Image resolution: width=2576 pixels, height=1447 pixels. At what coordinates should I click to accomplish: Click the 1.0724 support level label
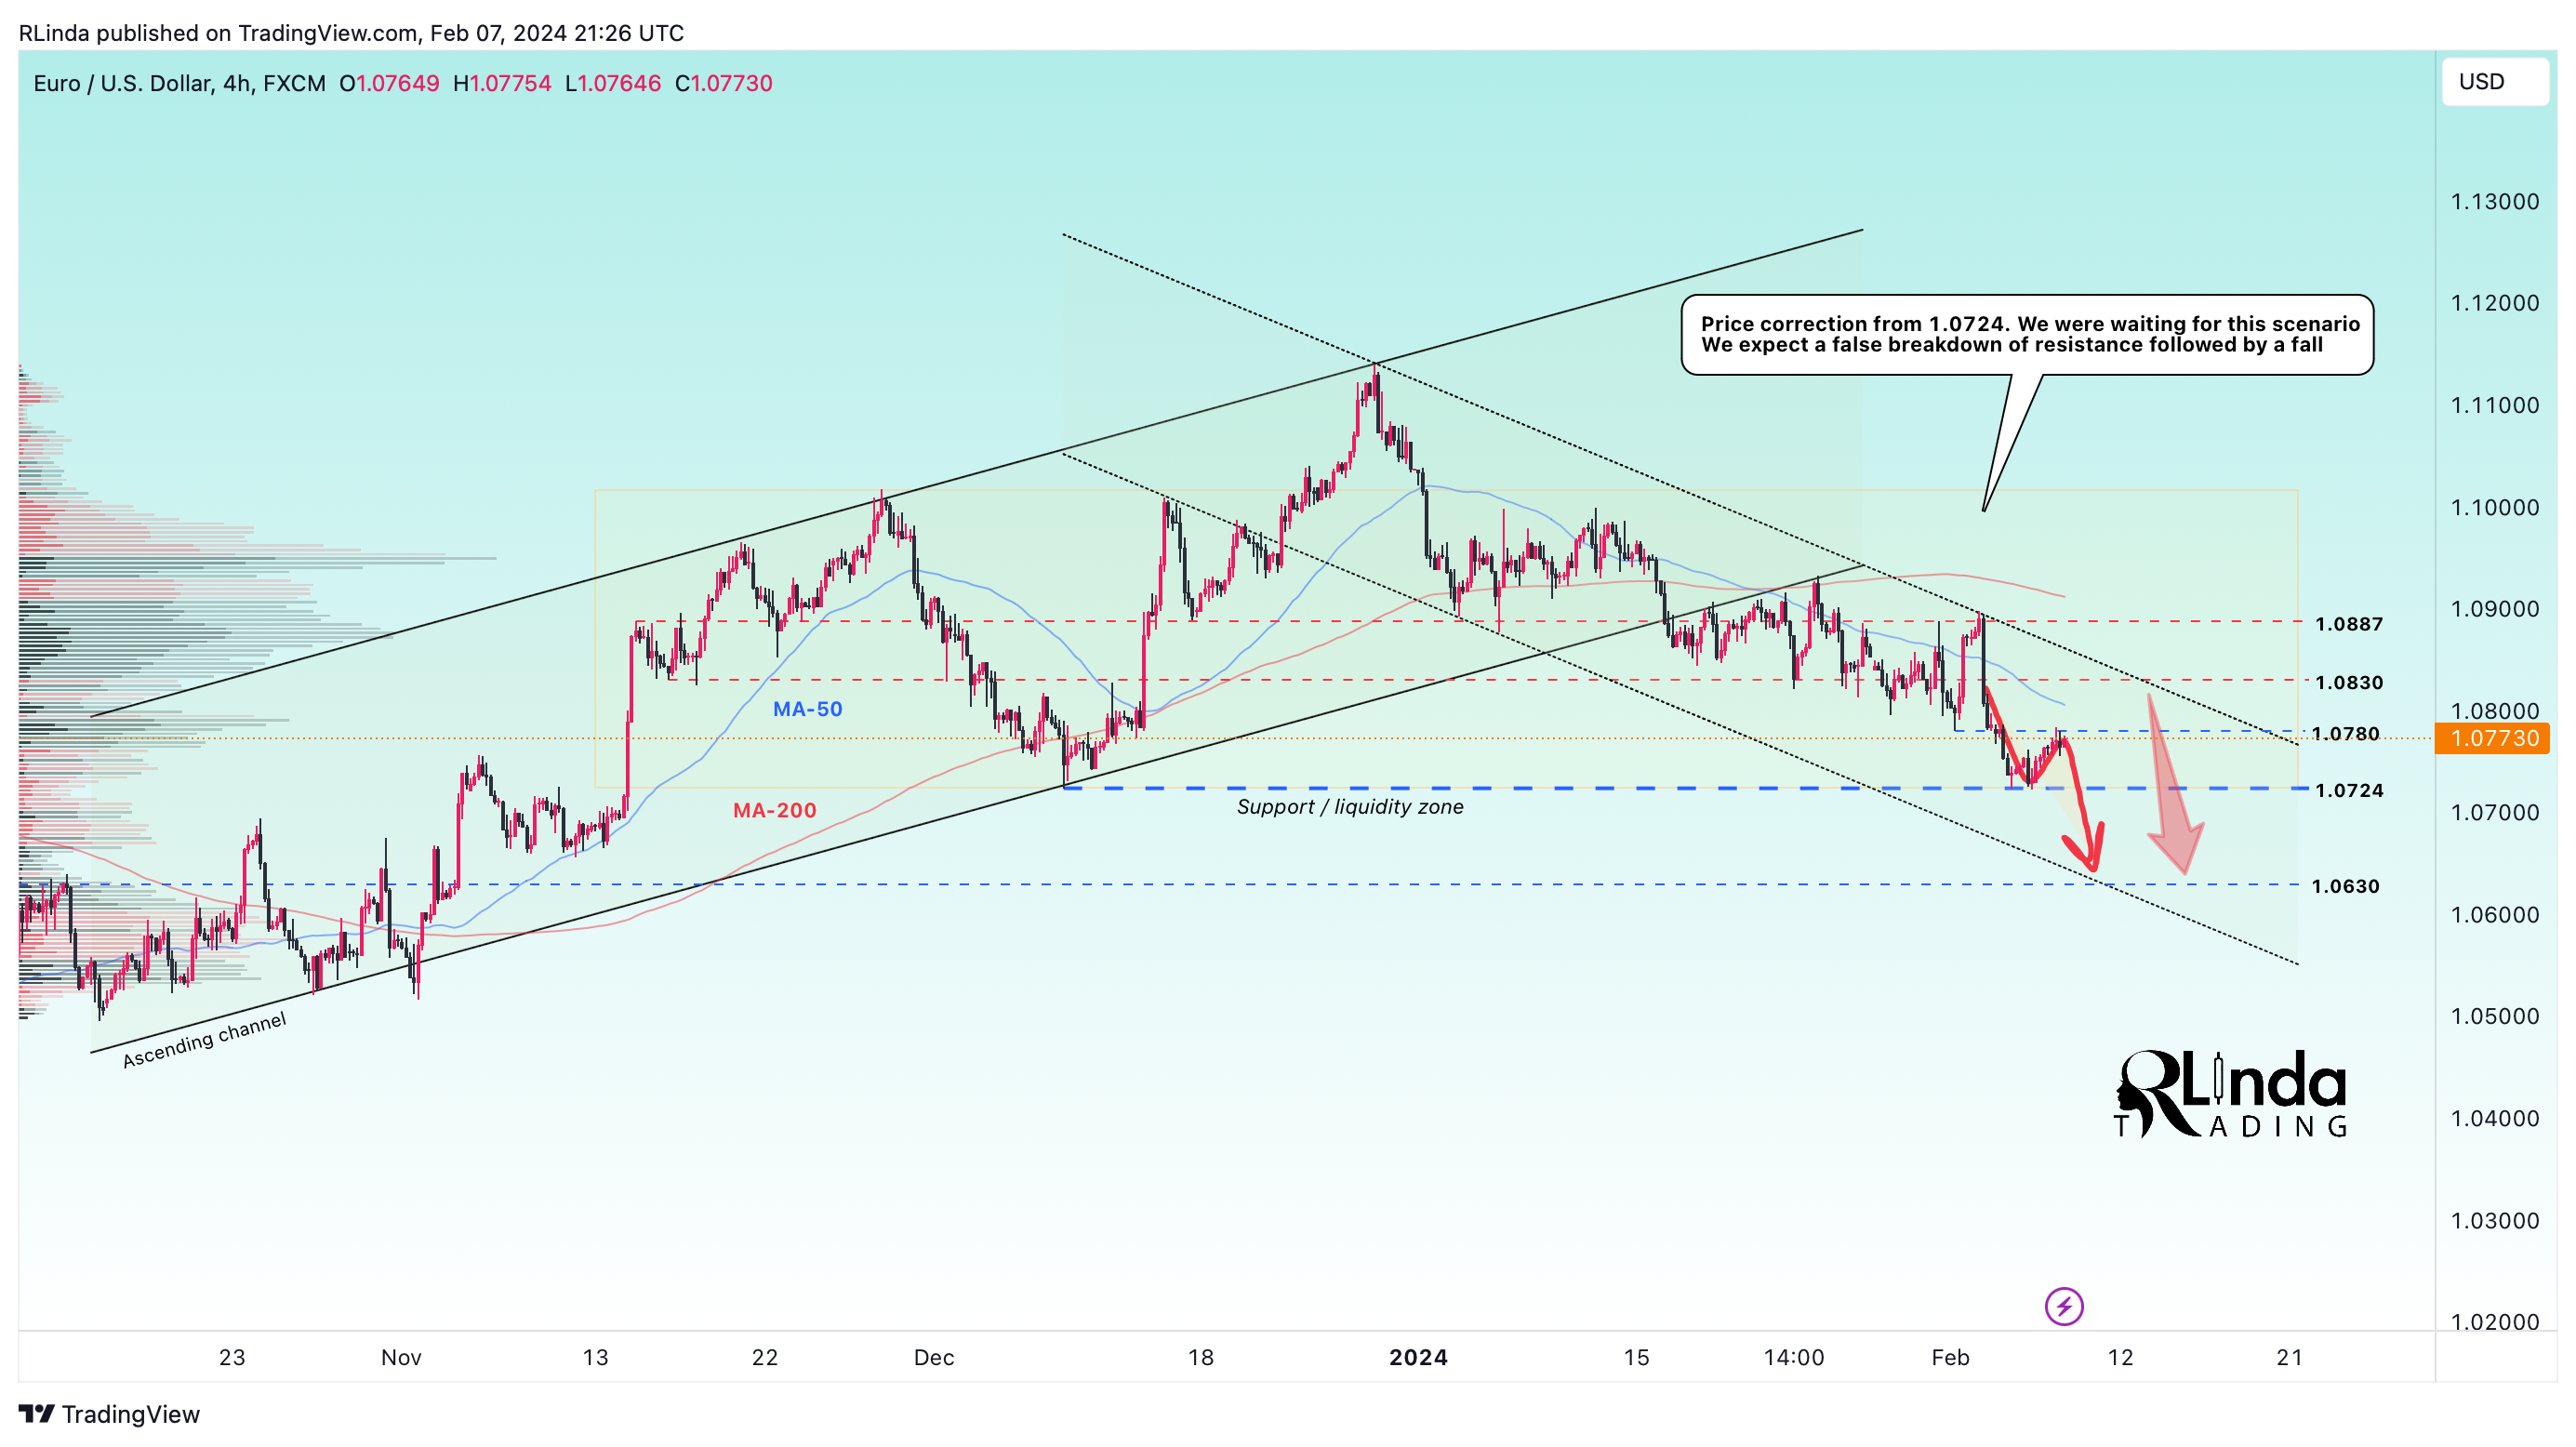[x=2349, y=790]
